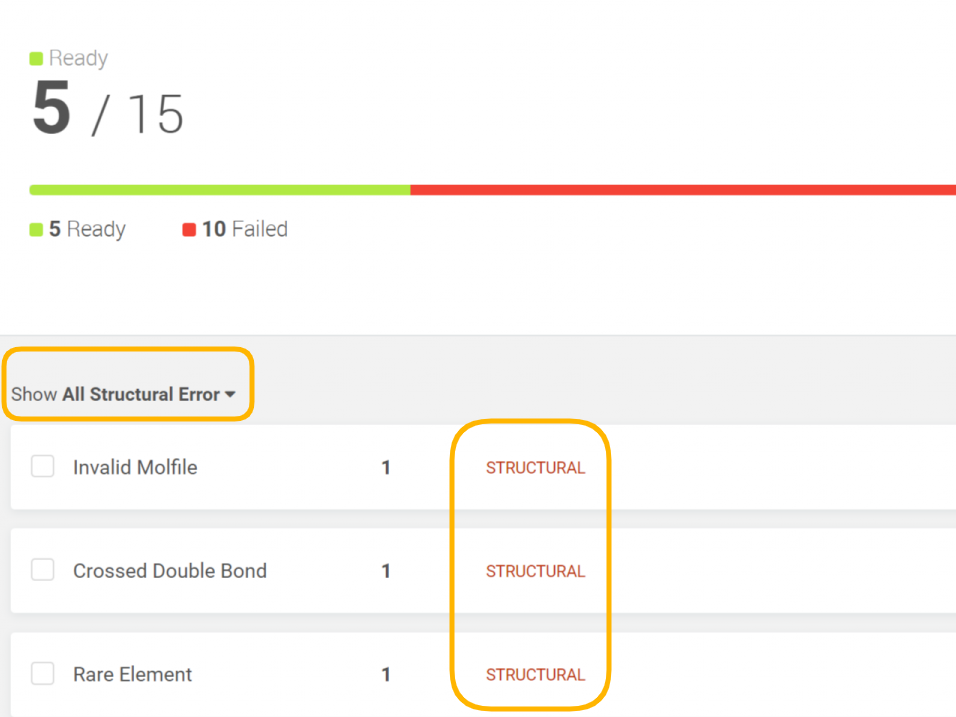956x717 pixels.
Task: Click the STRUCTURAL tag for Rare Element
Action: (x=535, y=675)
